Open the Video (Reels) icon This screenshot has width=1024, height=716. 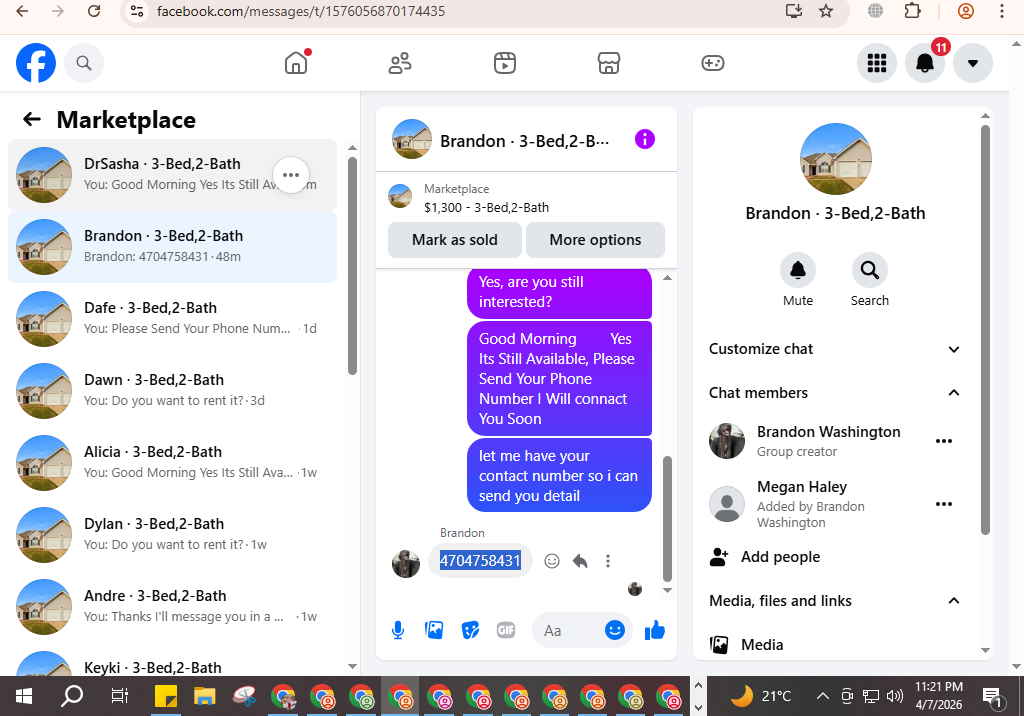[505, 63]
